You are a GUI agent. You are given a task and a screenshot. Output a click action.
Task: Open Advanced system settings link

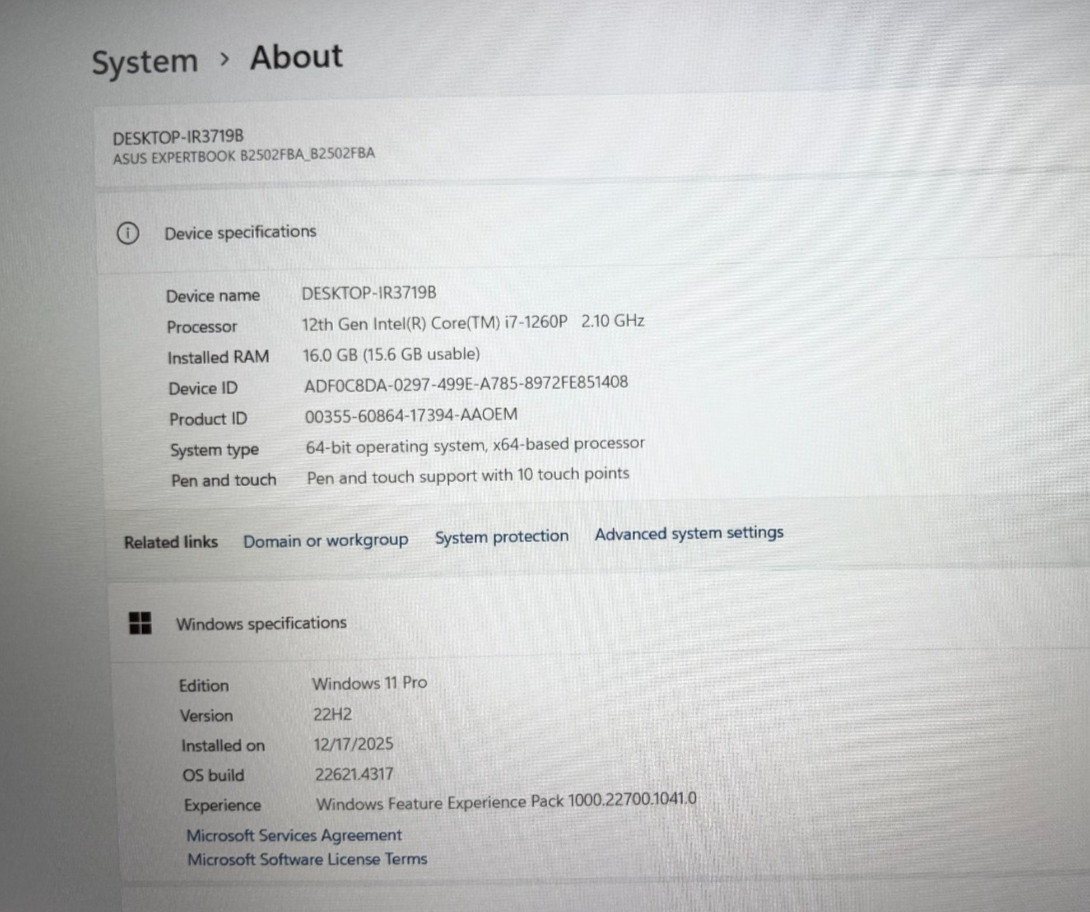[689, 533]
